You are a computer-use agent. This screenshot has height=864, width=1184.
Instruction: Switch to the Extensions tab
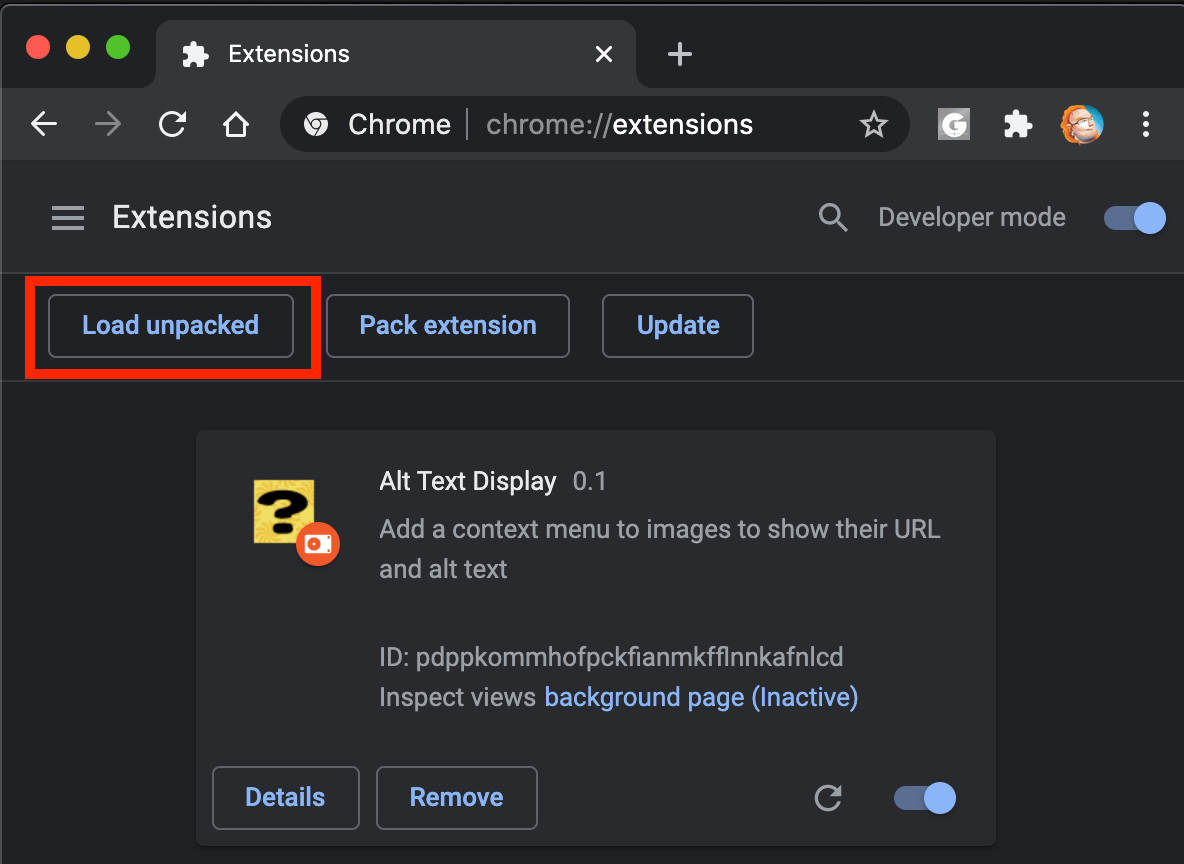point(289,54)
